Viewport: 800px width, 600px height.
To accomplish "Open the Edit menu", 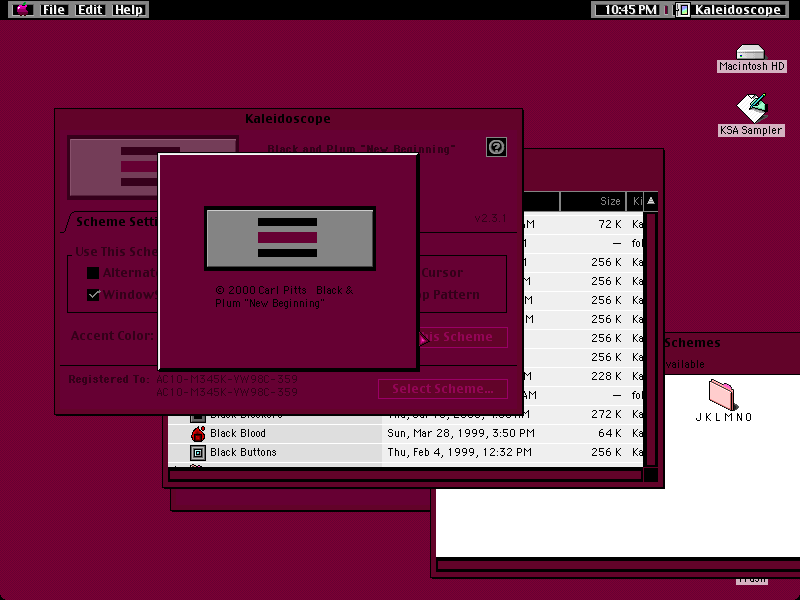I will coord(90,9).
